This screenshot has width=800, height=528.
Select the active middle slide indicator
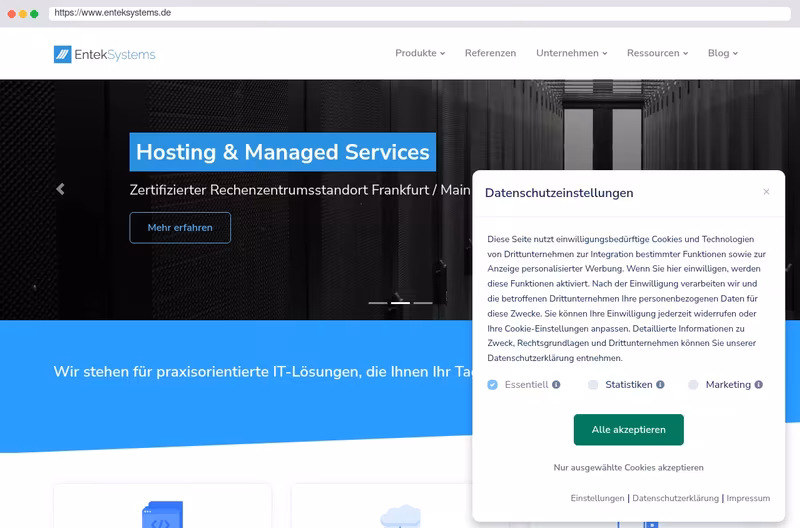401,303
